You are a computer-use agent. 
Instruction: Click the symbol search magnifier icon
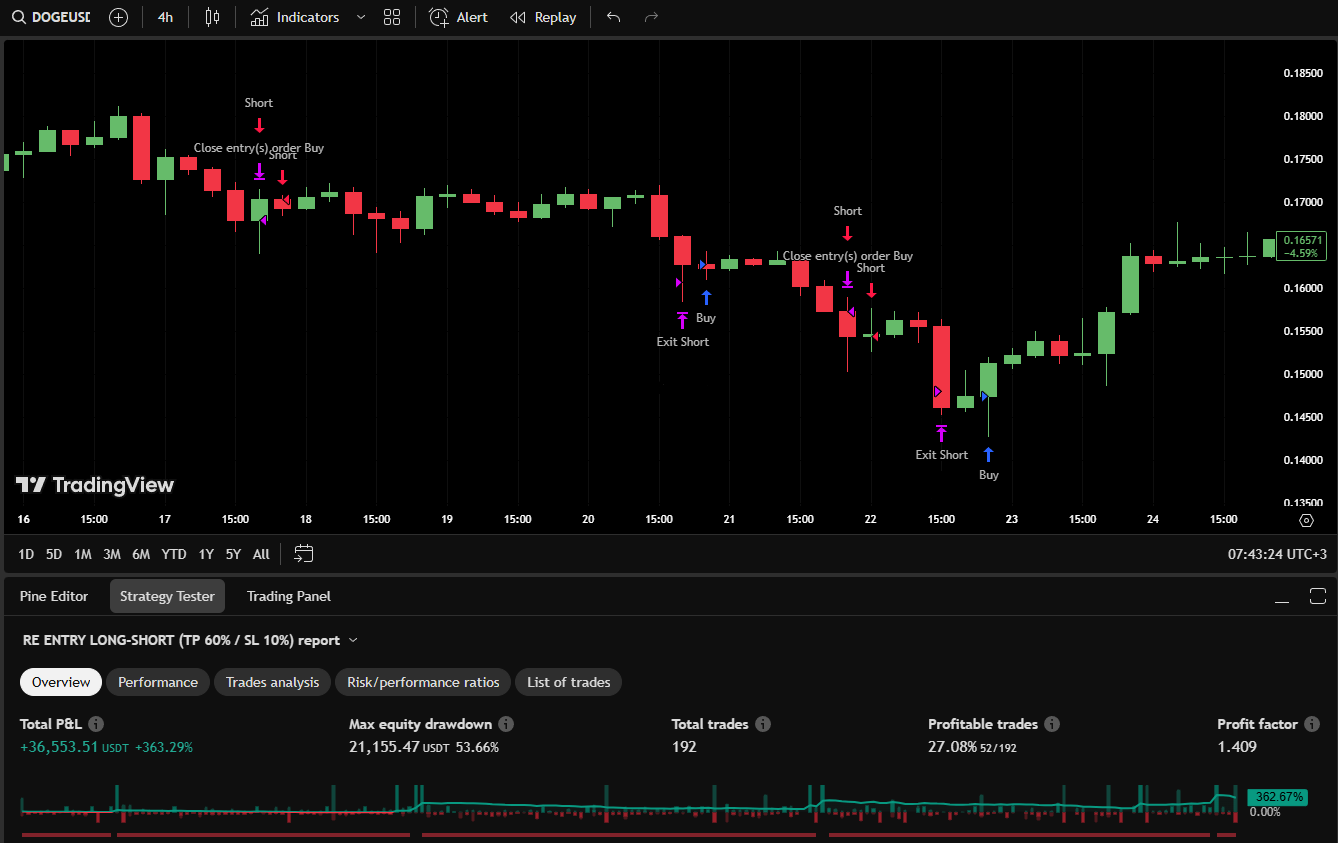coord(19,17)
